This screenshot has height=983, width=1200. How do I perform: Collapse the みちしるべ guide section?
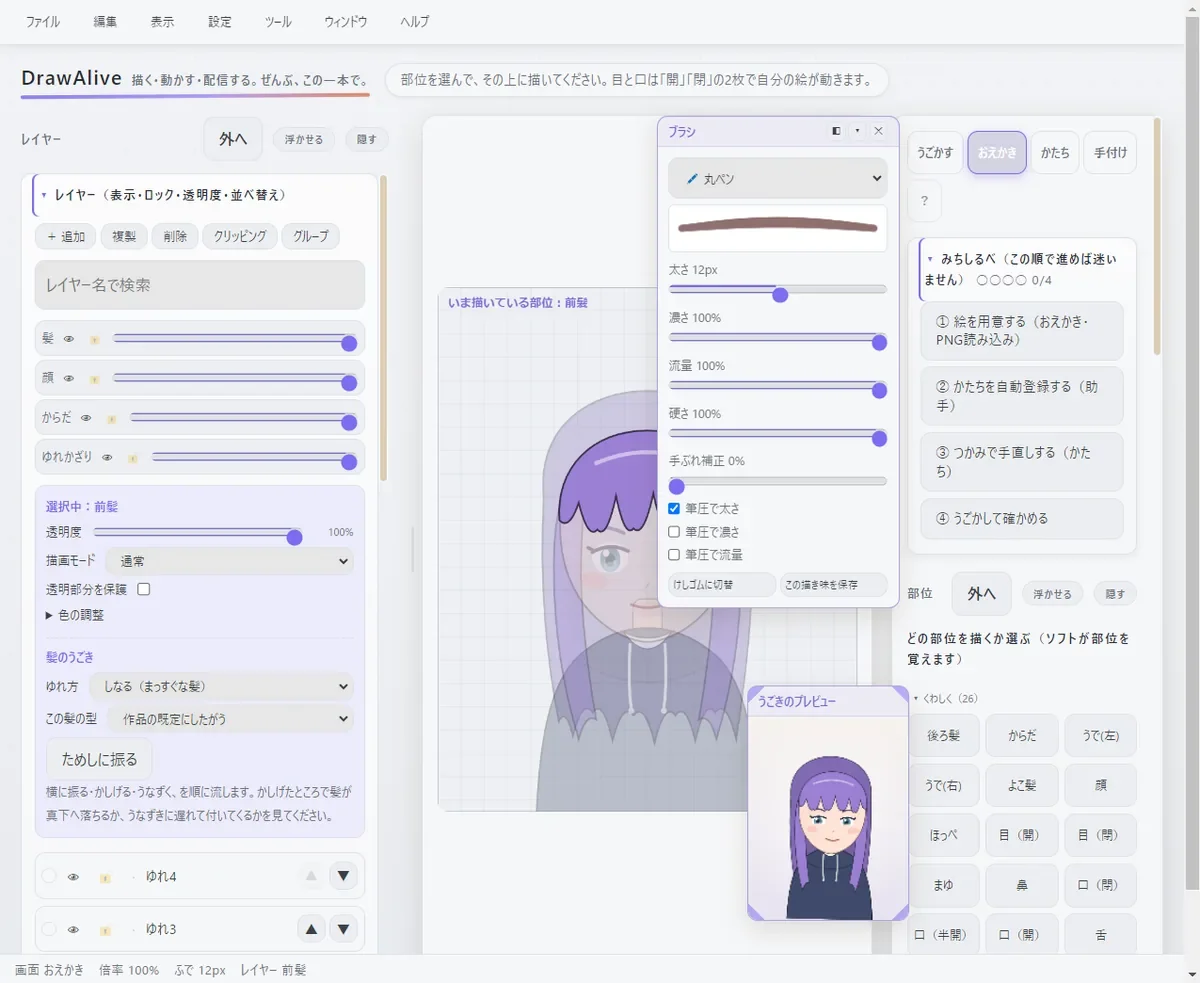point(1020,270)
